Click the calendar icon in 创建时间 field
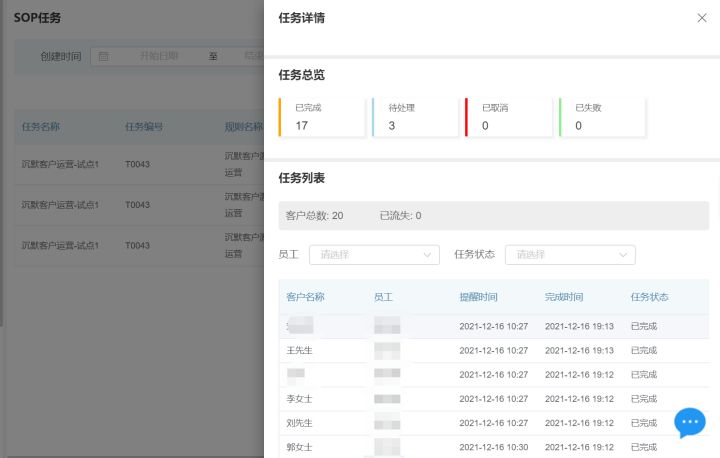 tap(103, 57)
